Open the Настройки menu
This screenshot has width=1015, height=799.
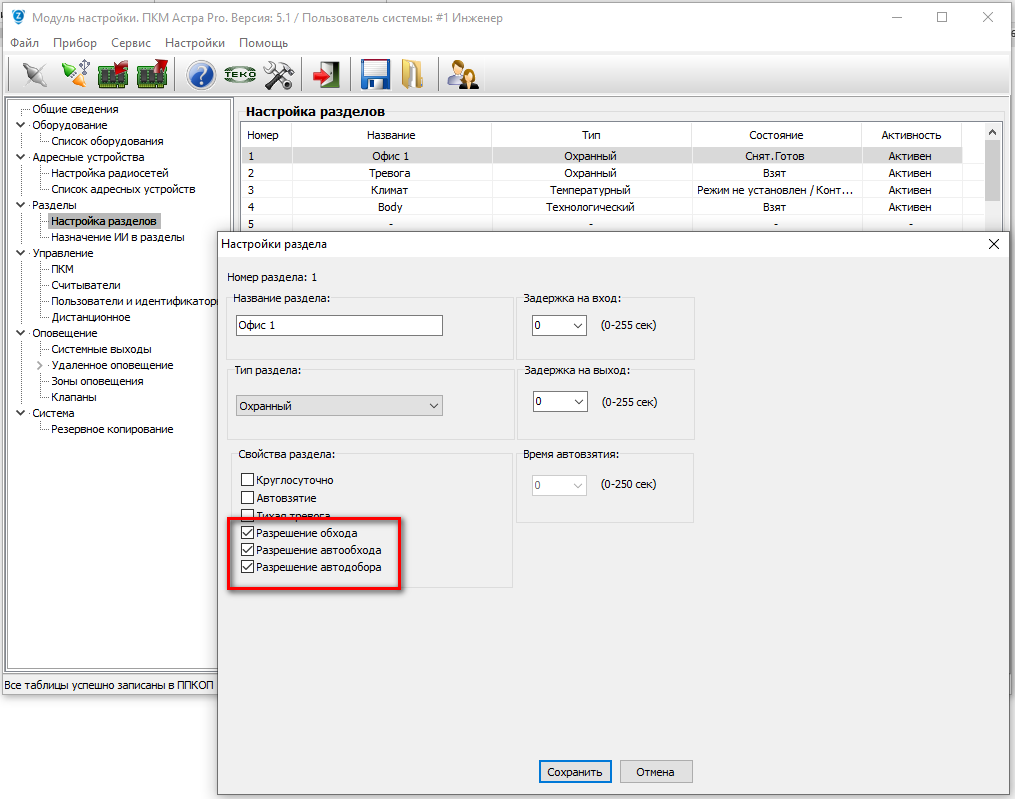tap(195, 43)
